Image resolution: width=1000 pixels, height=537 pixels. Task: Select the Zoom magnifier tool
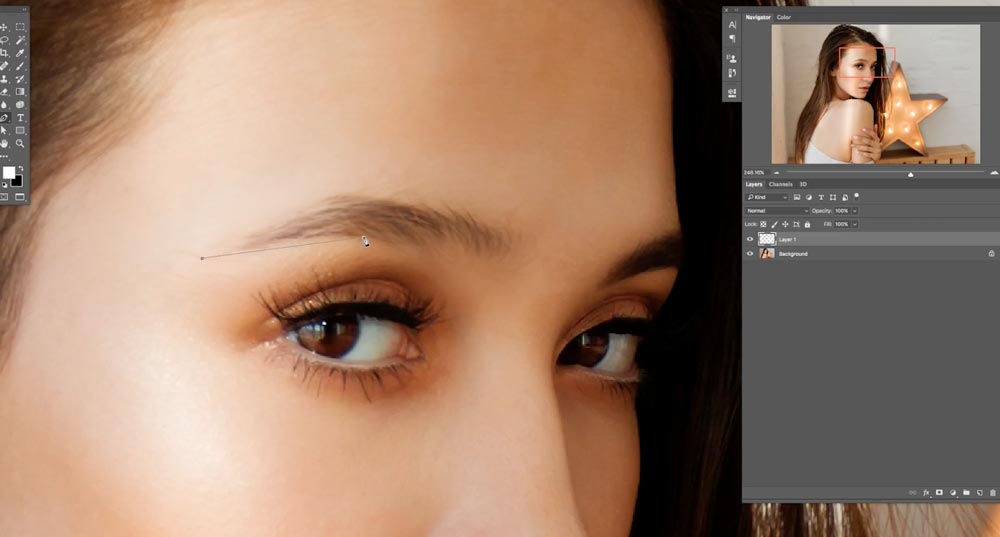click(x=20, y=144)
